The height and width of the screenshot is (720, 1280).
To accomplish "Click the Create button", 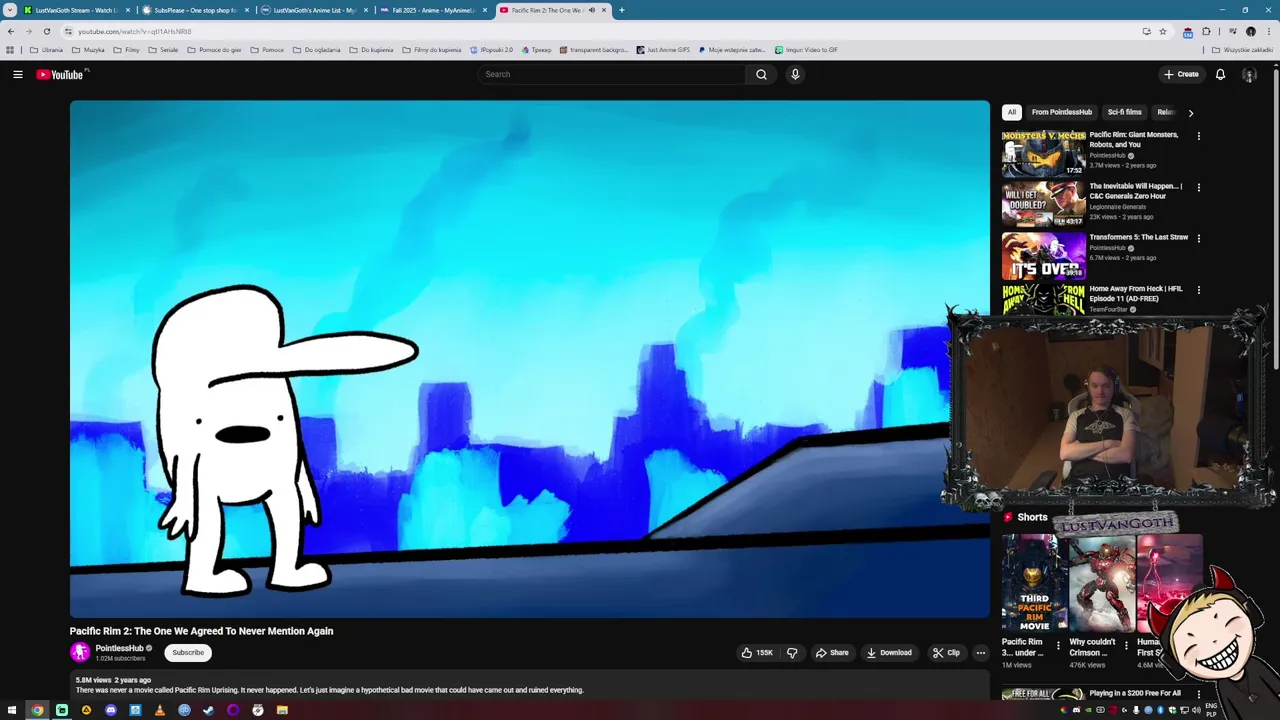I will point(1181,74).
